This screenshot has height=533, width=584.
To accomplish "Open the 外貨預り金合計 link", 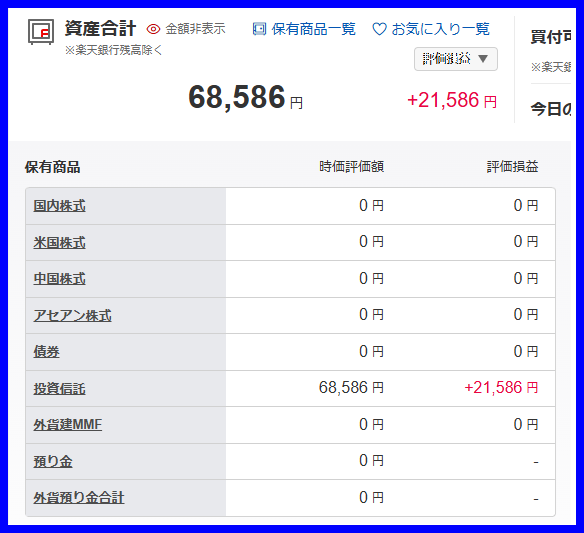I will pos(79,498).
